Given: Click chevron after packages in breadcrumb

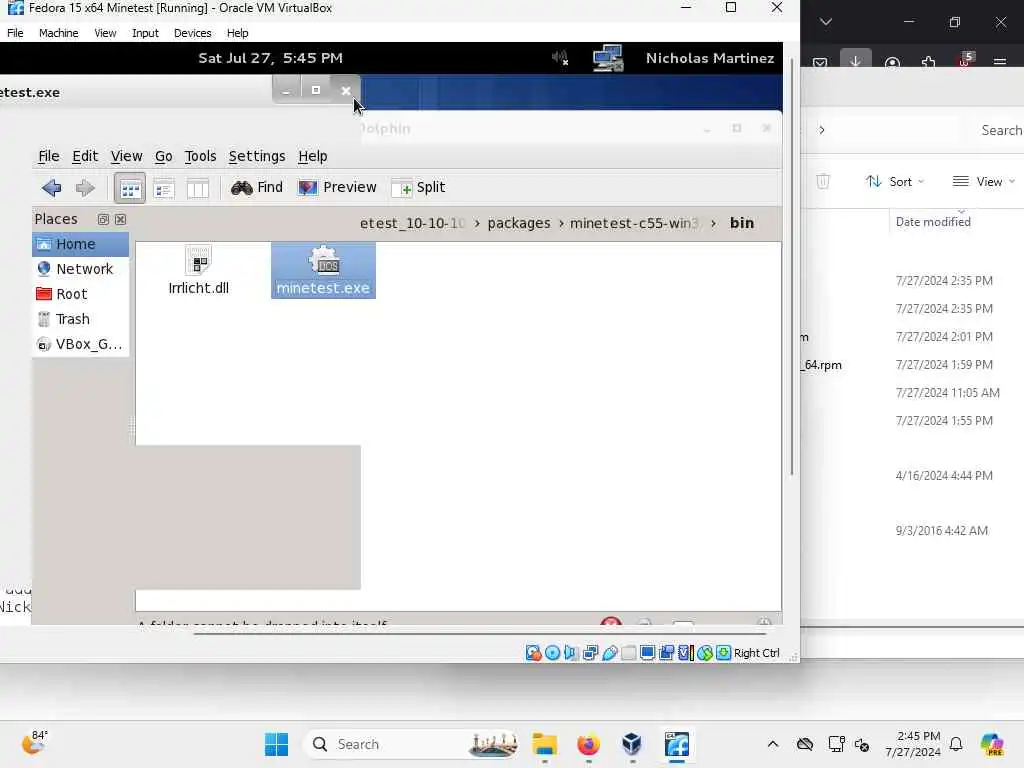Looking at the screenshot, I should (561, 223).
